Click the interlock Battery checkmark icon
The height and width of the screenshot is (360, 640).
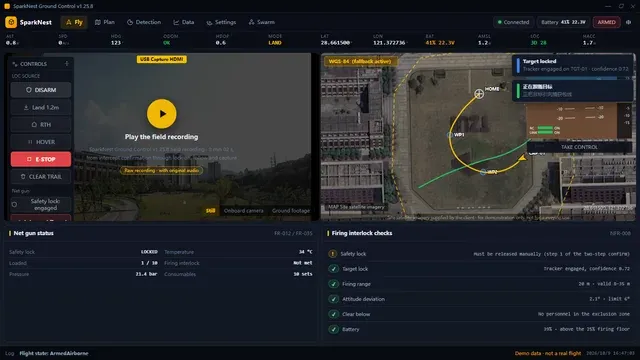(333, 329)
